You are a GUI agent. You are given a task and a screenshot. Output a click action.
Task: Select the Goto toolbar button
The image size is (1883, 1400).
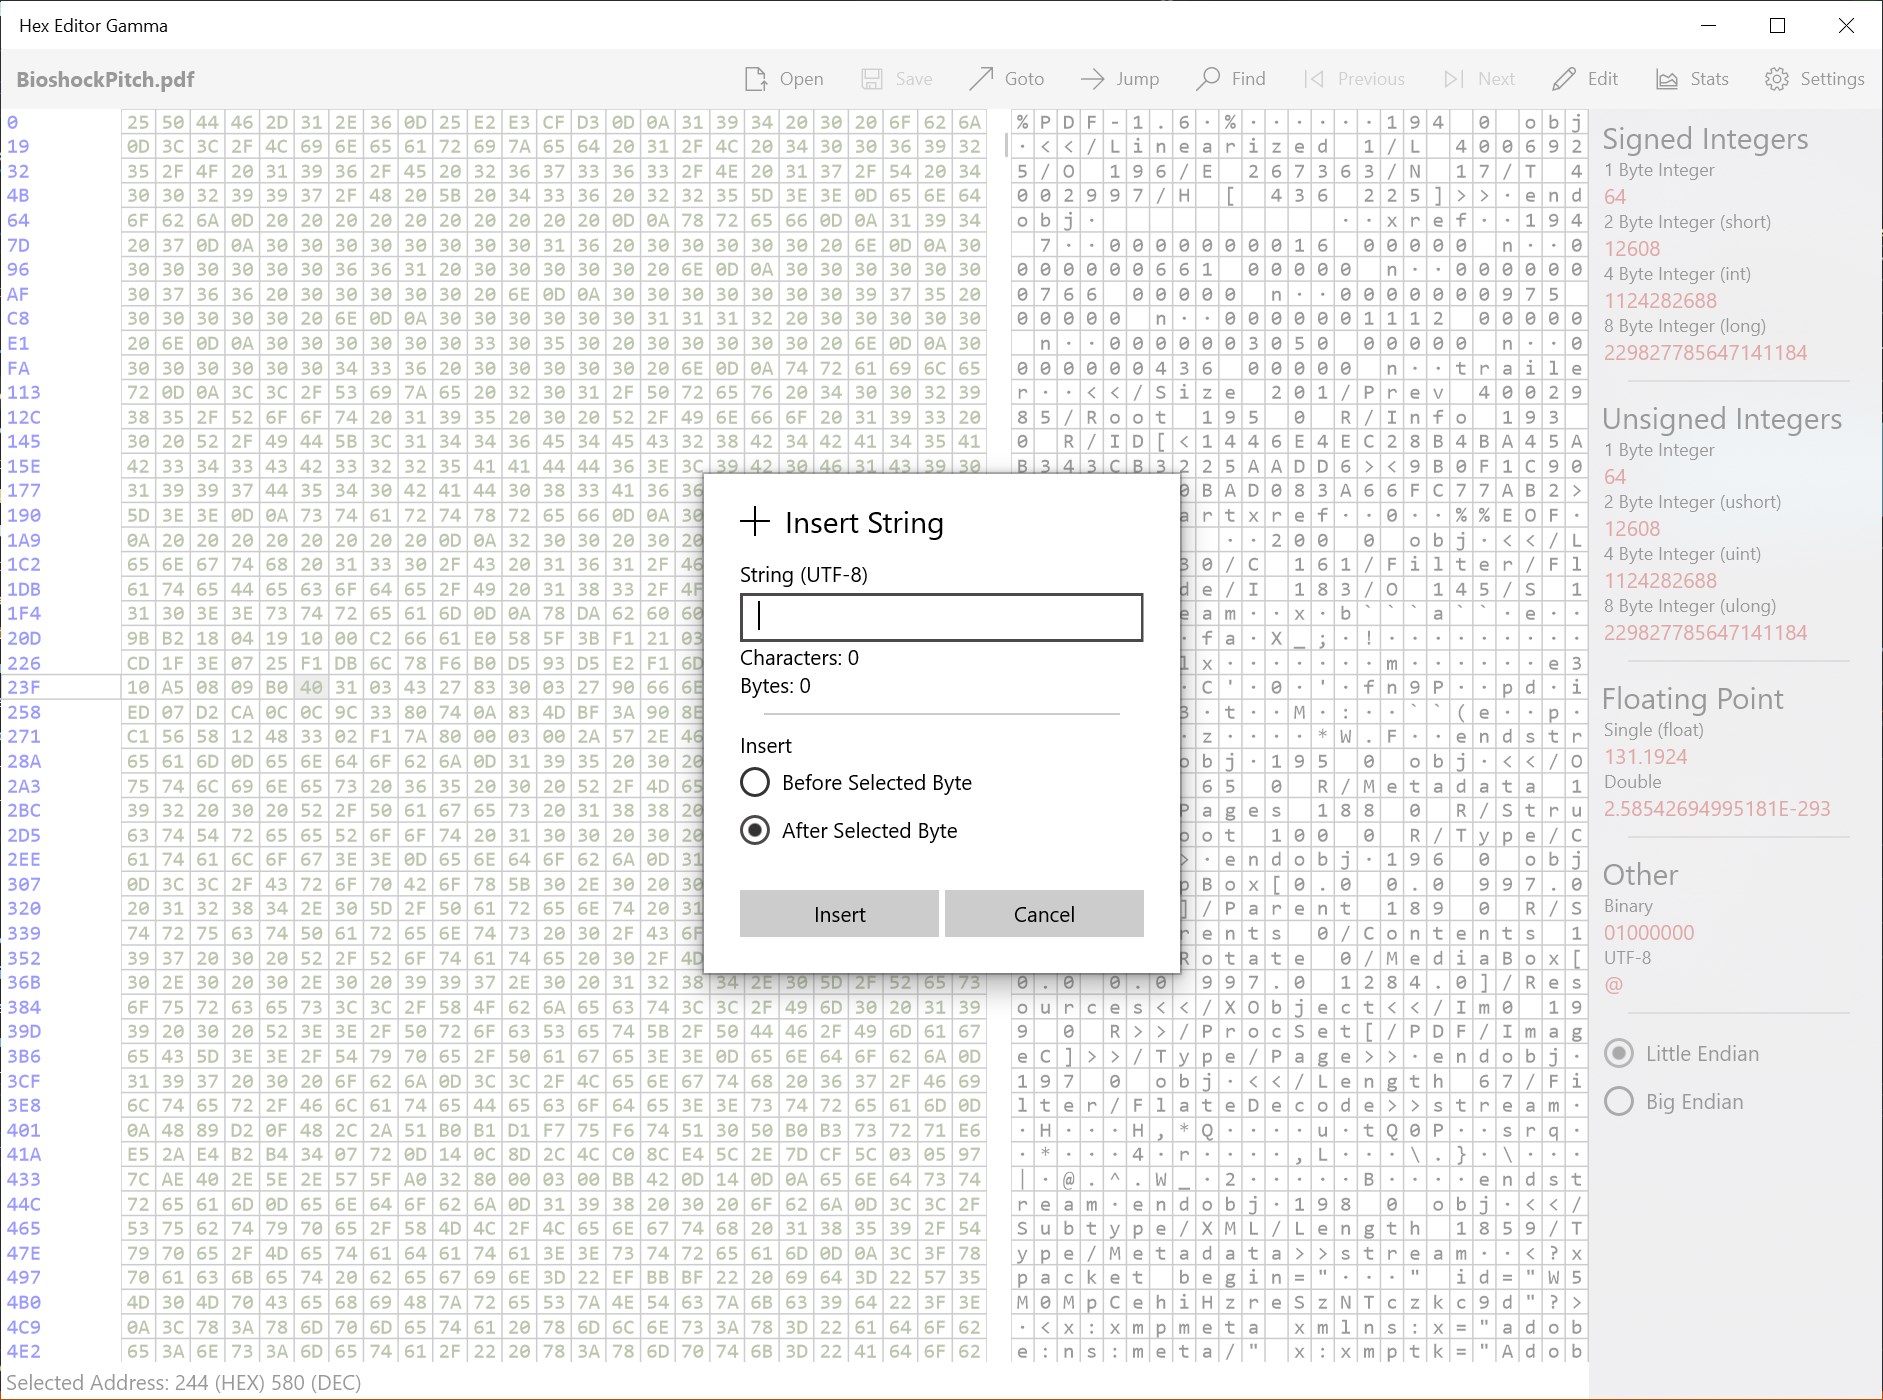tap(1006, 79)
